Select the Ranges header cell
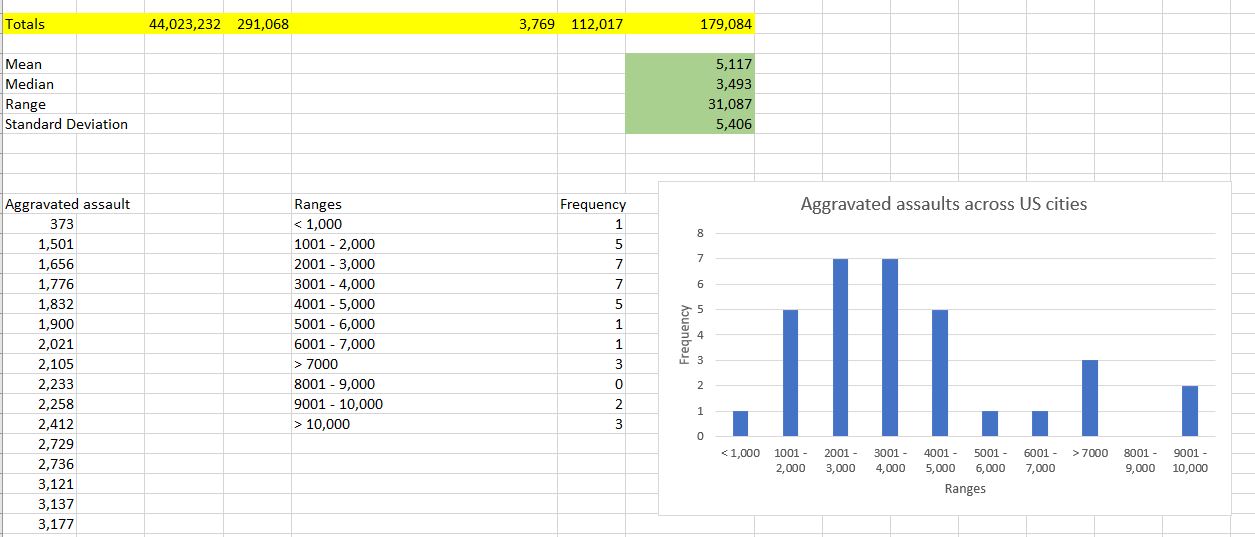The image size is (1255, 537). point(318,204)
